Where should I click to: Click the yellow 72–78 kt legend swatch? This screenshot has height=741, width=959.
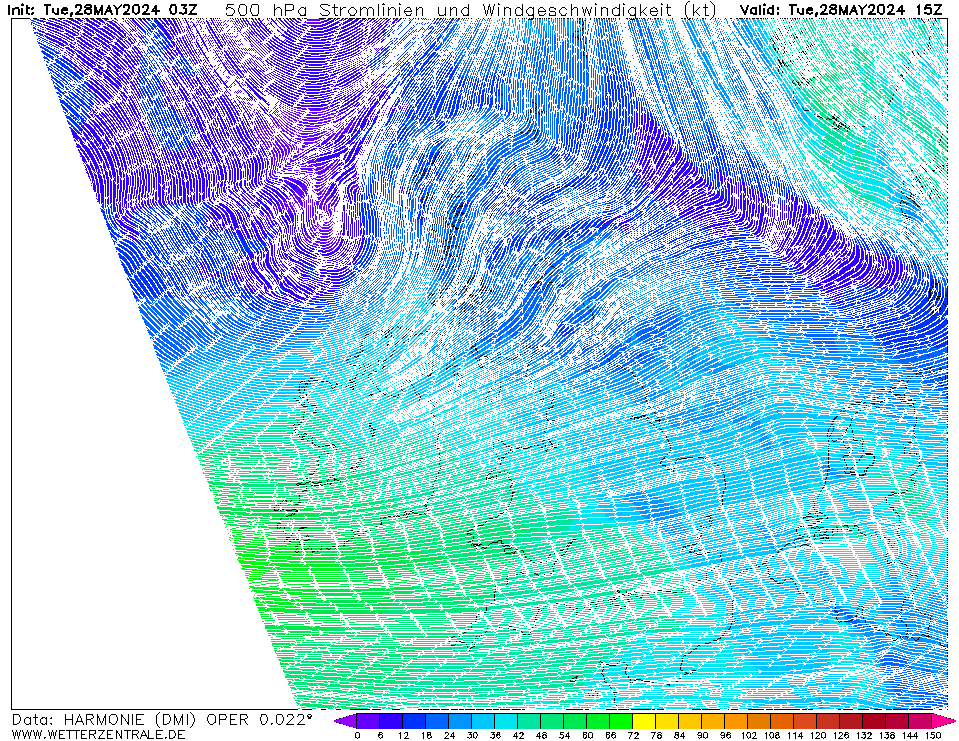[645, 721]
